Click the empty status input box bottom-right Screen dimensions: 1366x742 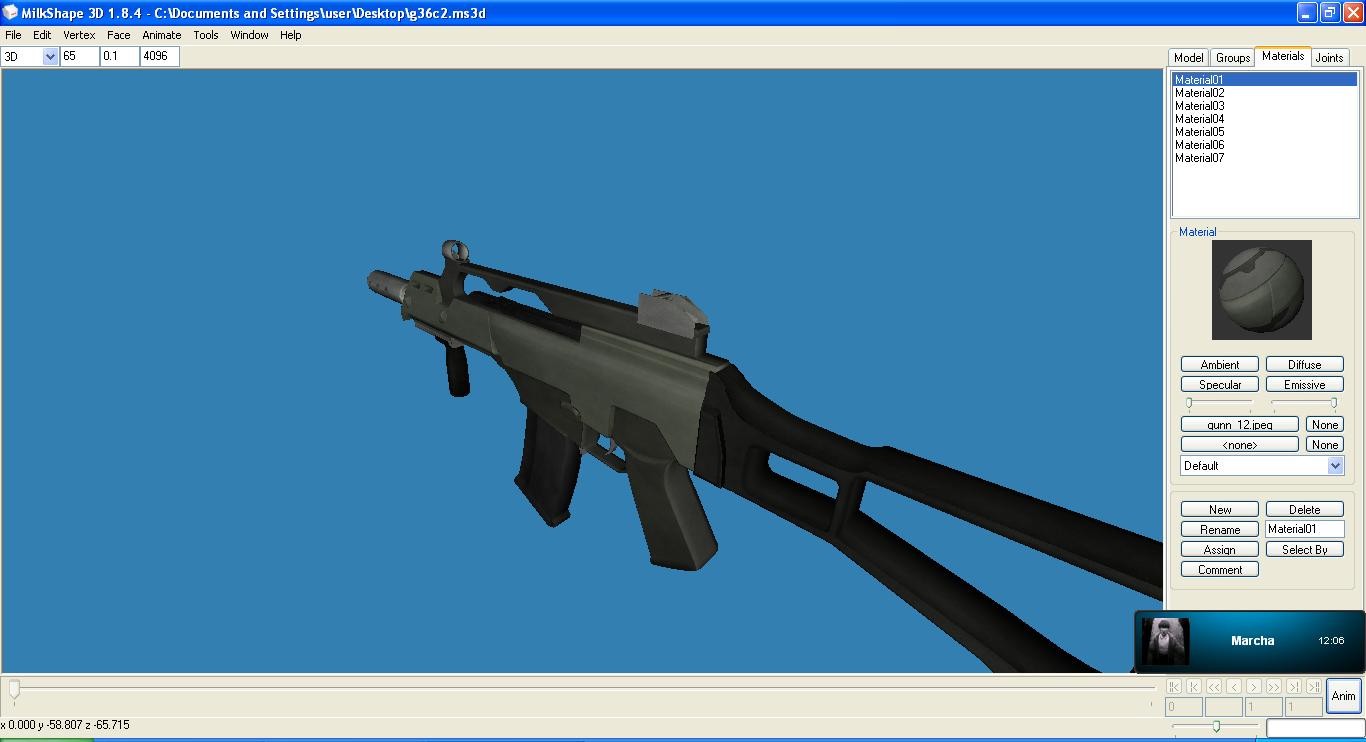1315,728
